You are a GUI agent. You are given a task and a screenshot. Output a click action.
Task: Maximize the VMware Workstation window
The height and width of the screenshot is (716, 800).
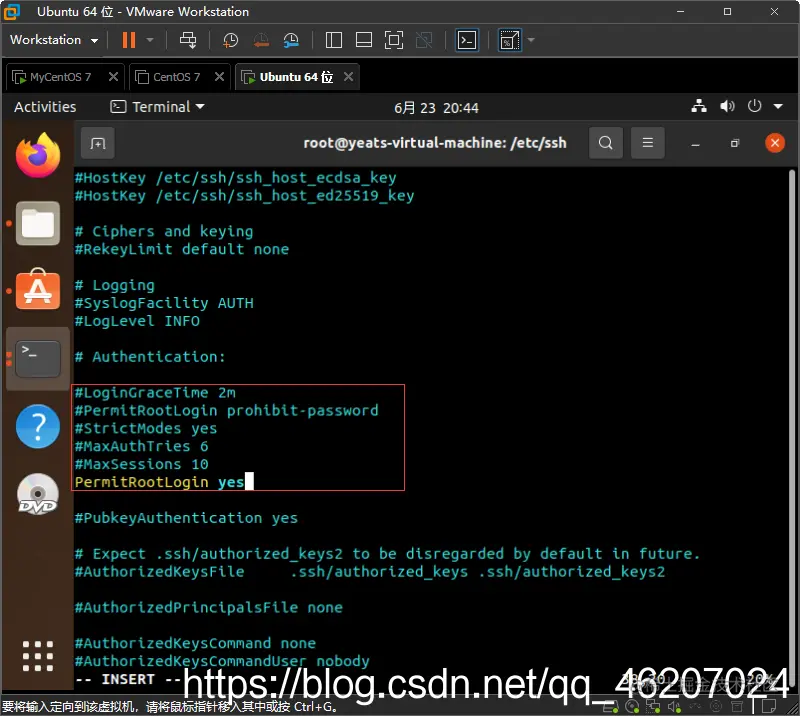pos(728,11)
